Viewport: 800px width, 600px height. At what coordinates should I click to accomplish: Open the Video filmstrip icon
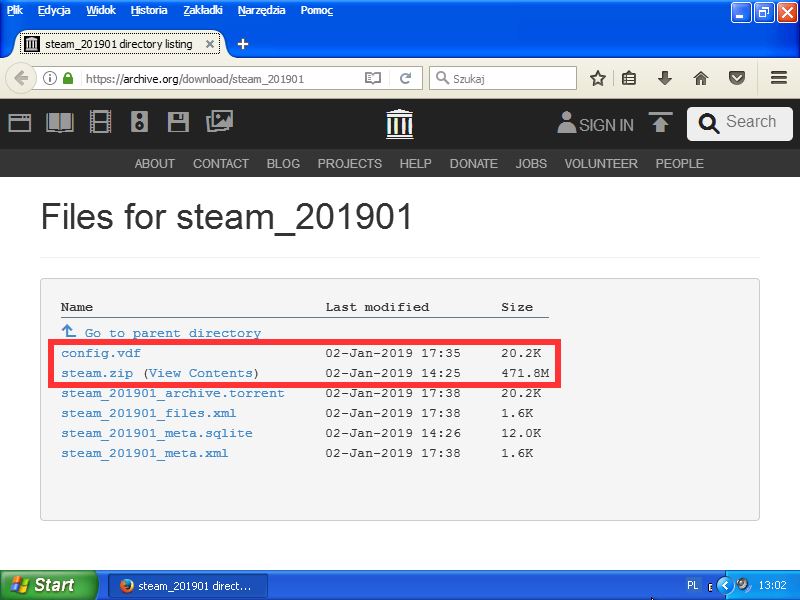pyautogui.click(x=100, y=122)
